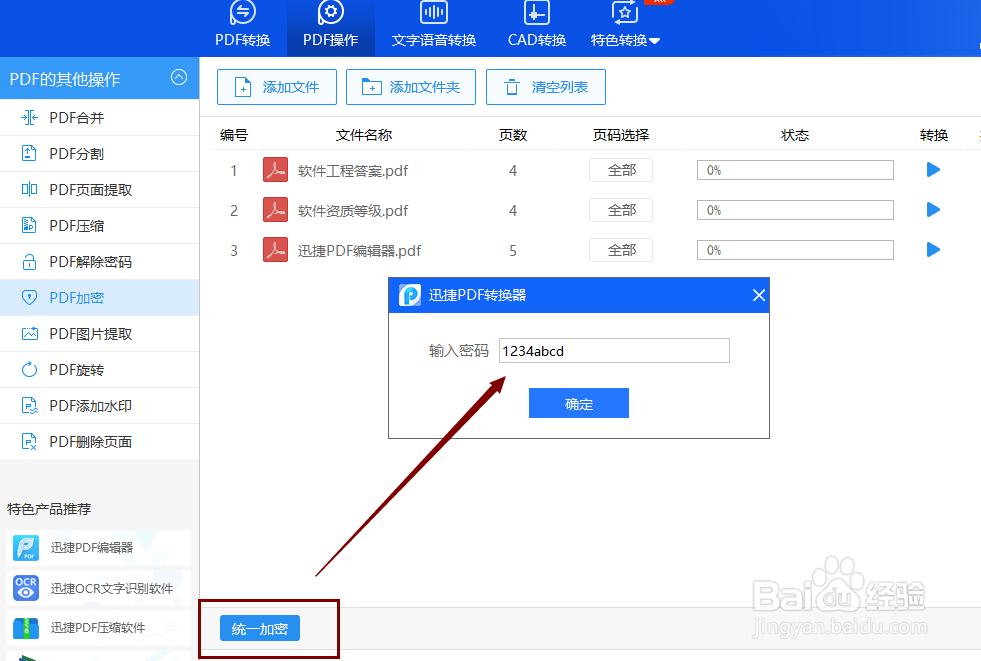
Task: Click the 迅捷PDF编辑器 product icon
Action: click(26, 548)
